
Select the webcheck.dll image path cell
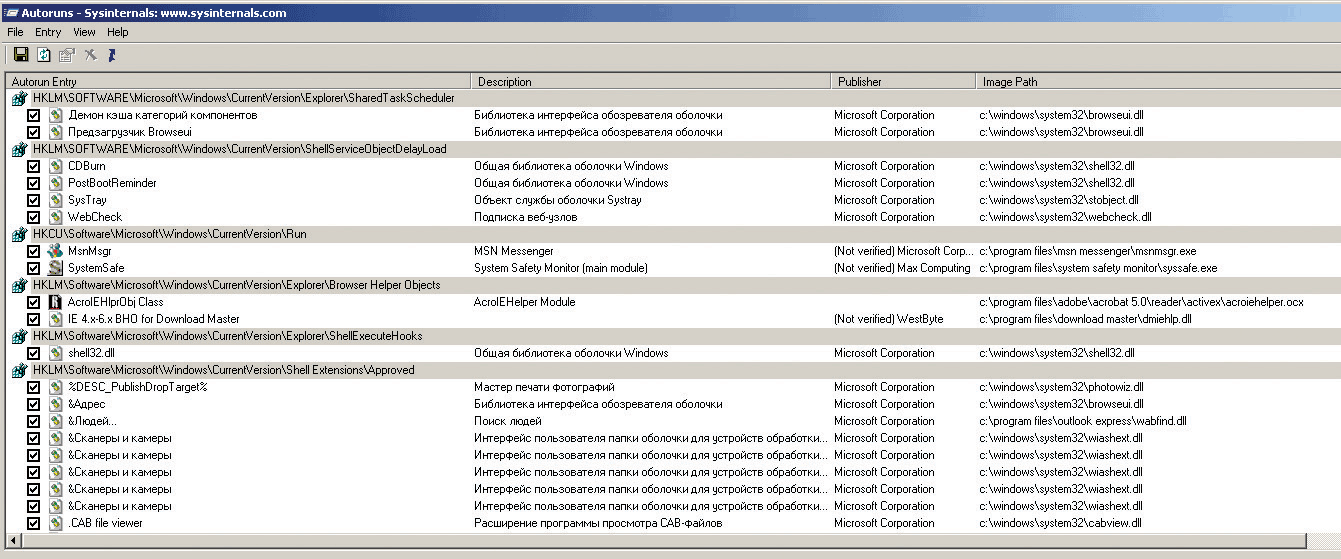pos(1066,217)
